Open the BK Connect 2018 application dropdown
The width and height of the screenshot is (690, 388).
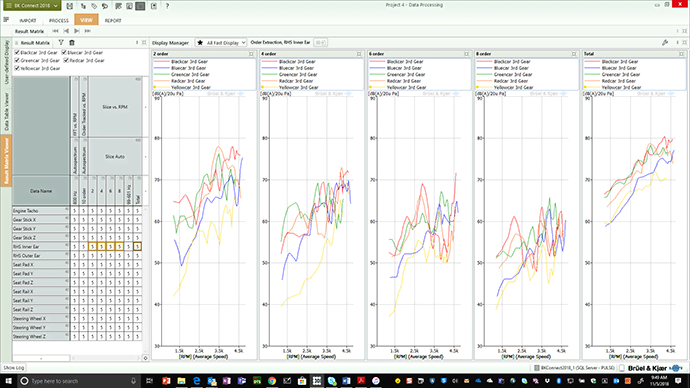[31, 6]
